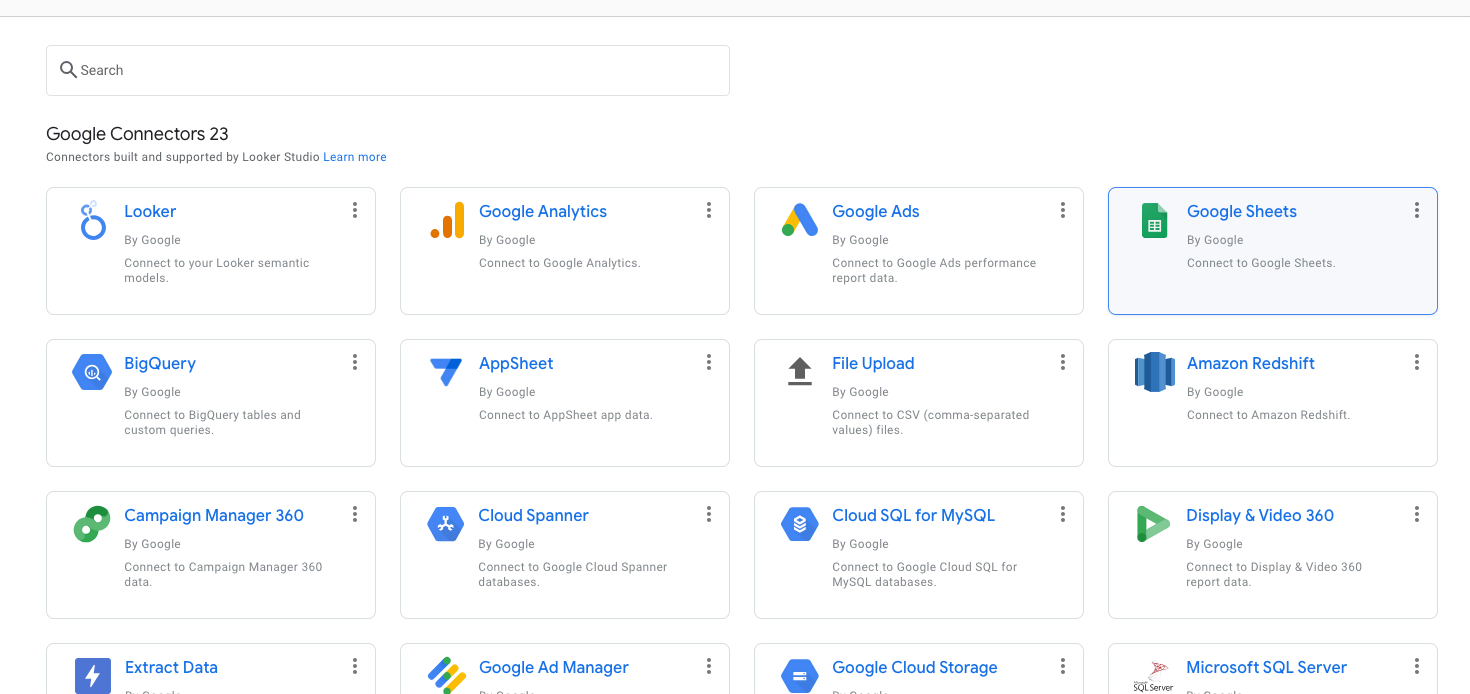Screen dimensions: 1470x694
Task: Pick the Google Sheets connector title
Action: (1241, 211)
